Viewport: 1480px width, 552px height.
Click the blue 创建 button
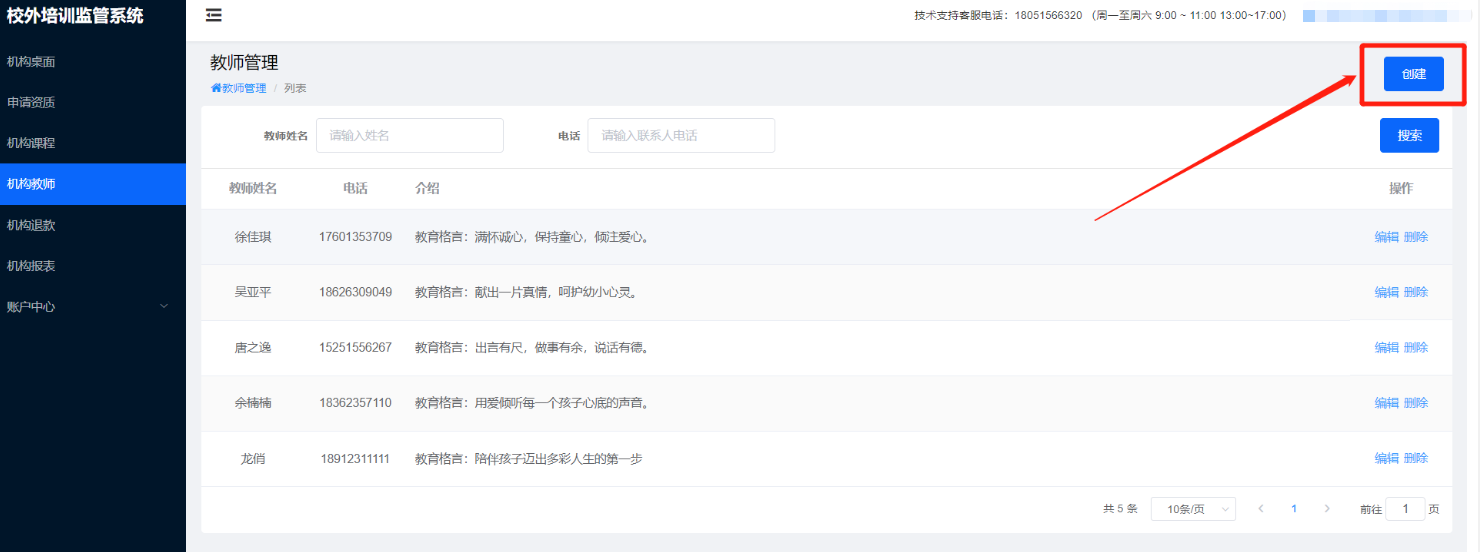[1413, 74]
